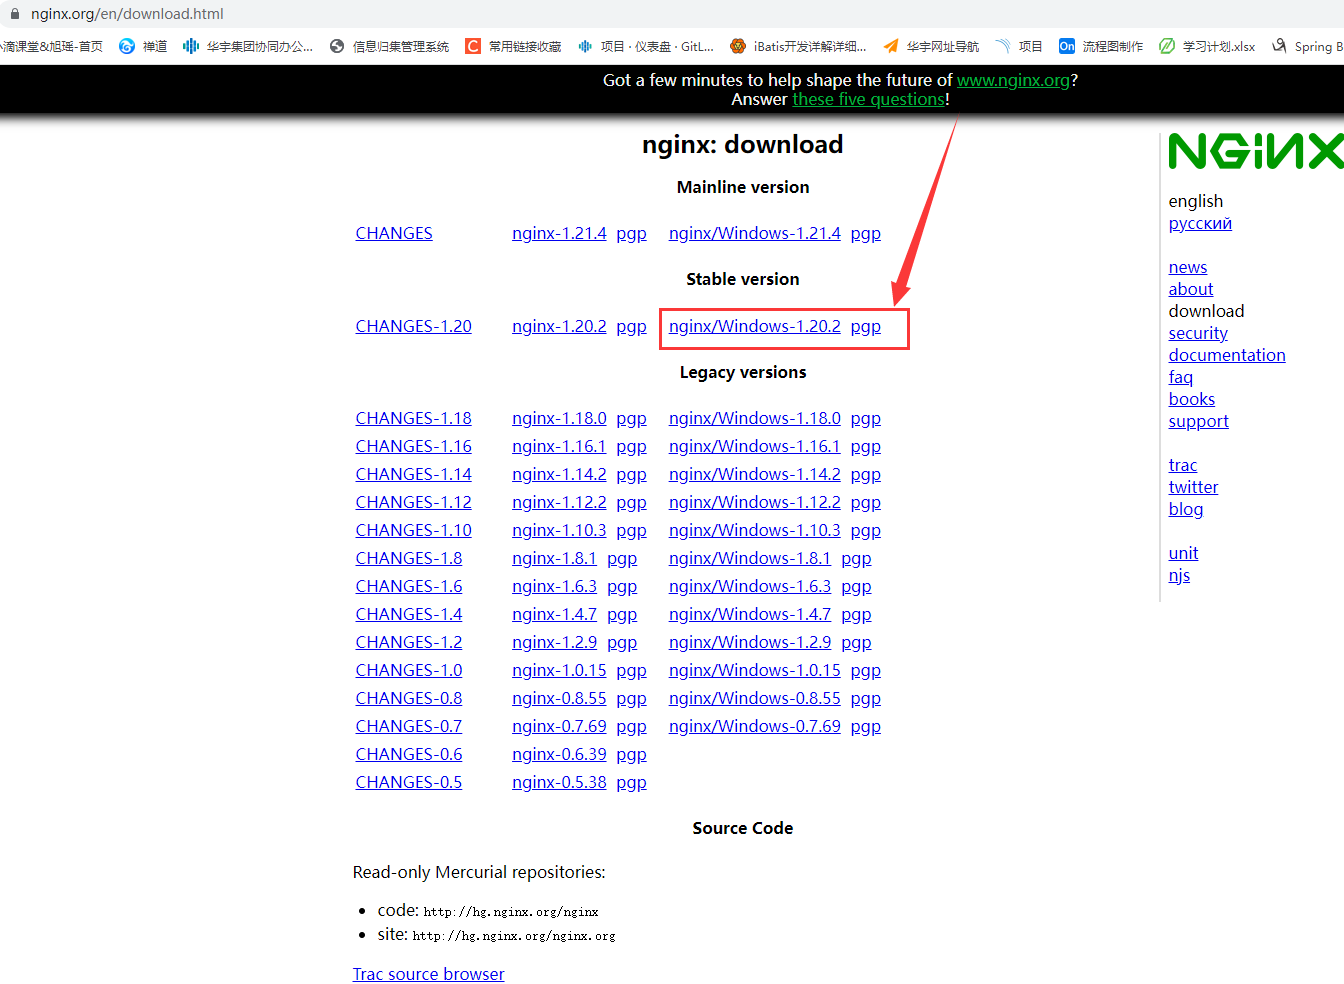Viewport: 1344px width, 984px height.
Task: Download nginx/Windows-1.21.4
Action: pos(755,233)
